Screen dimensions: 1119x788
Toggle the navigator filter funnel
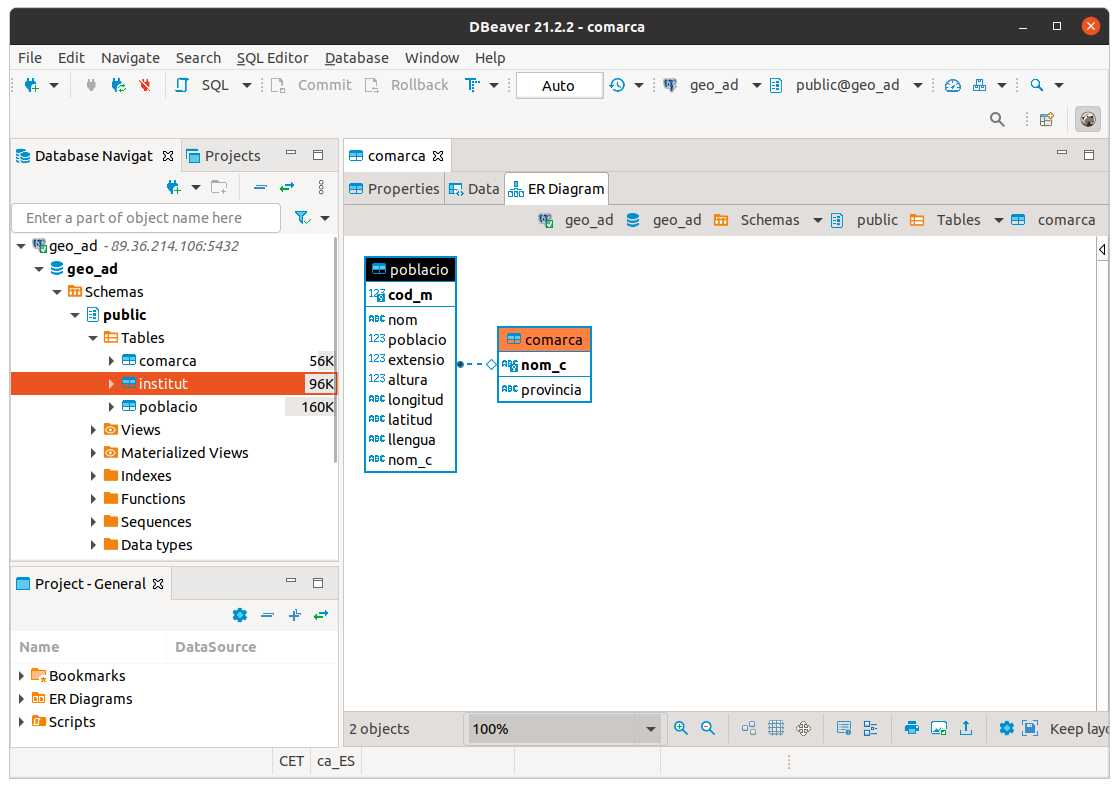pyautogui.click(x=302, y=218)
